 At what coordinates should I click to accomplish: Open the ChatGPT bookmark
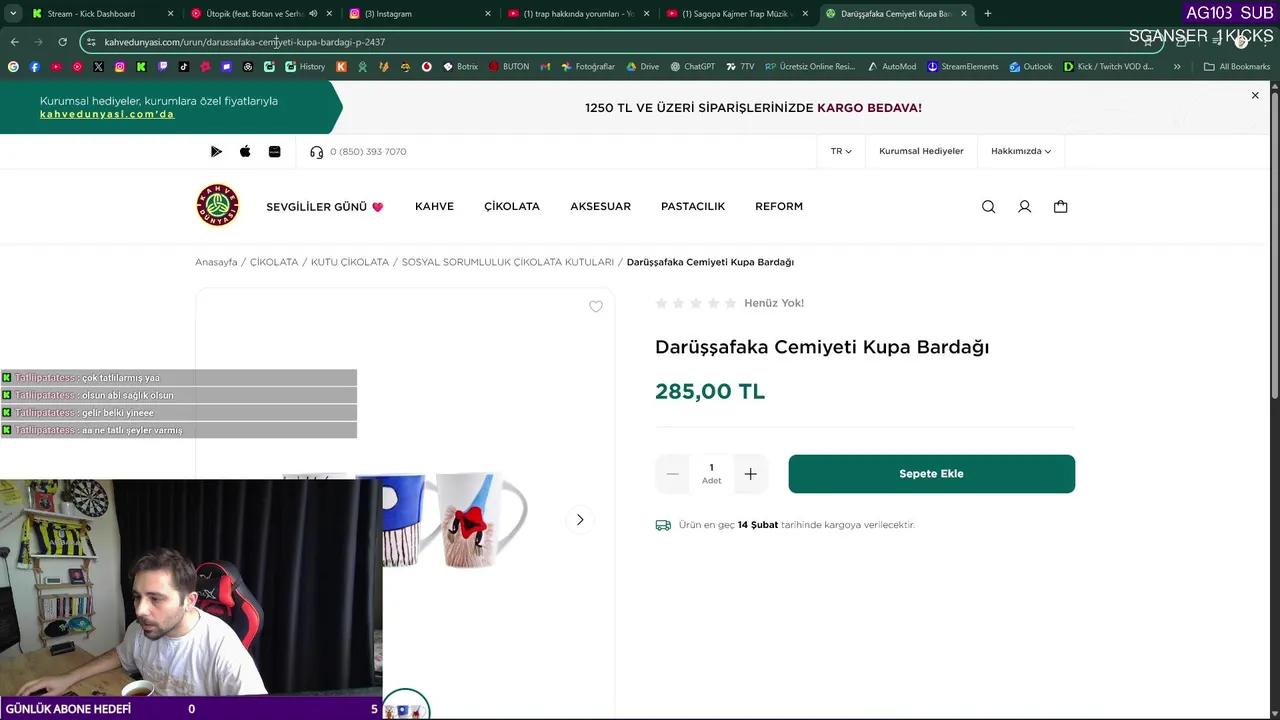(x=692, y=67)
